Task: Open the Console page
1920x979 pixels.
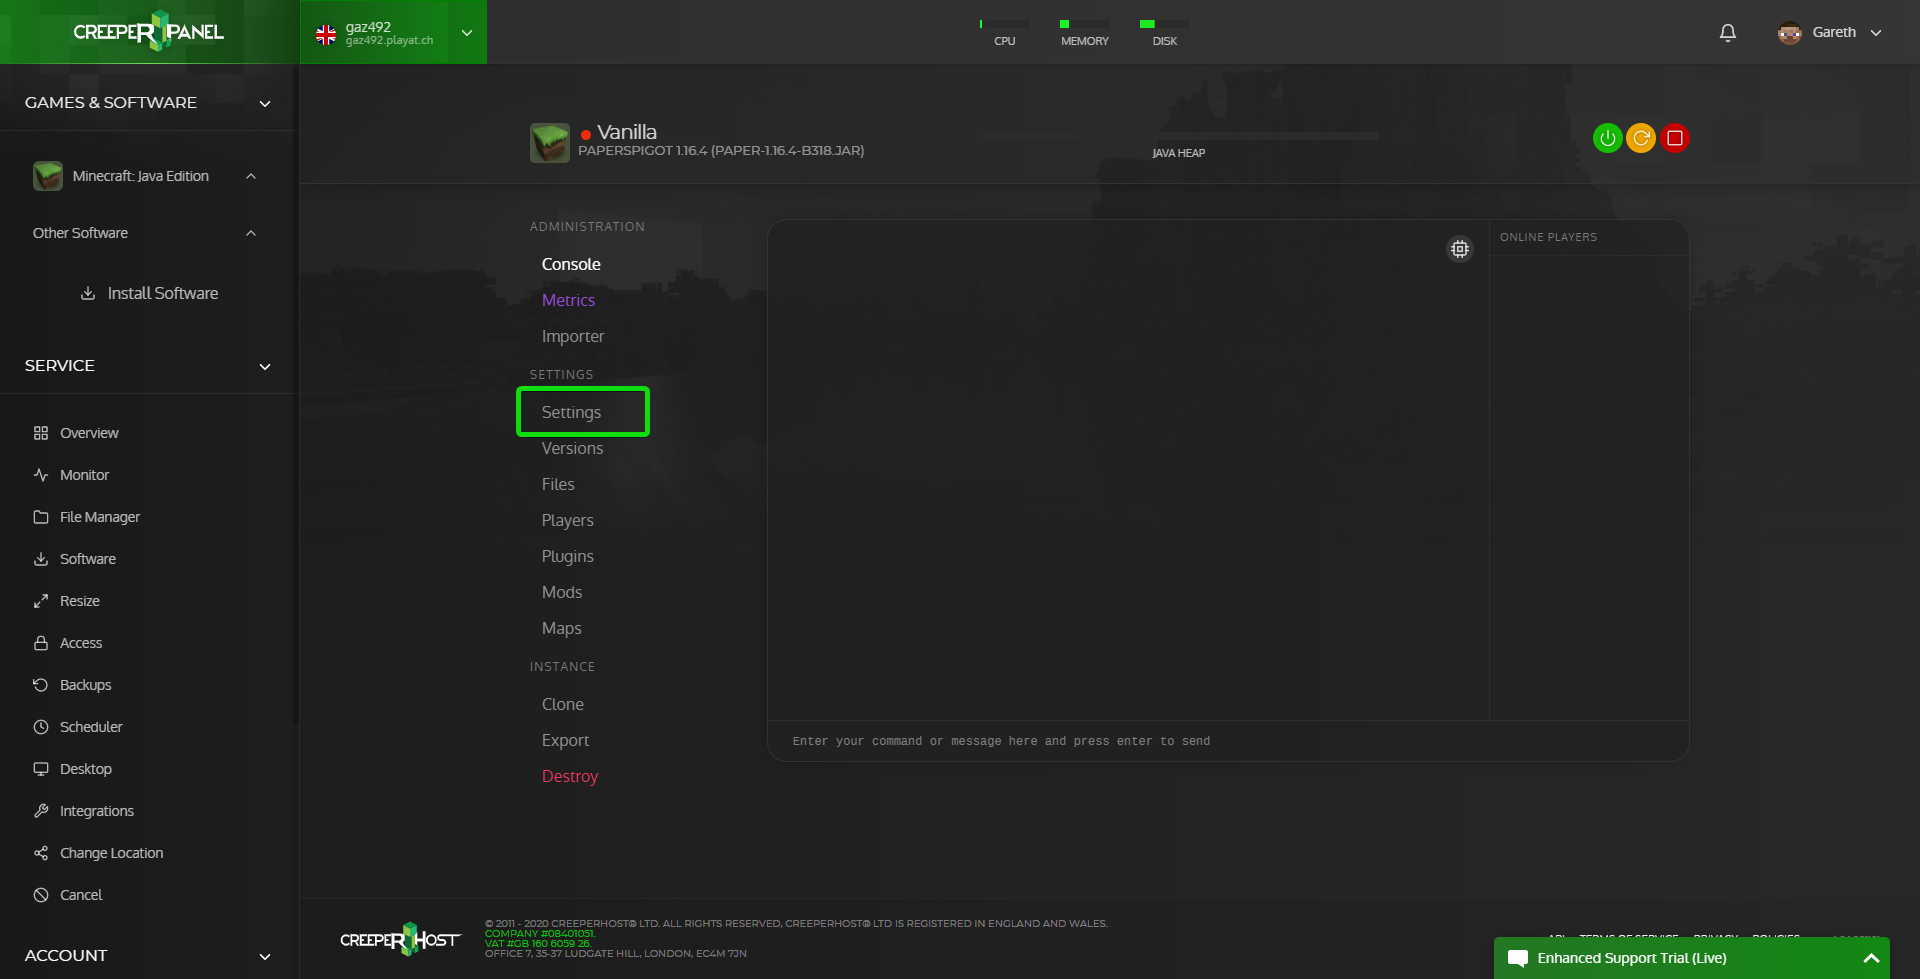Action: pyautogui.click(x=571, y=264)
